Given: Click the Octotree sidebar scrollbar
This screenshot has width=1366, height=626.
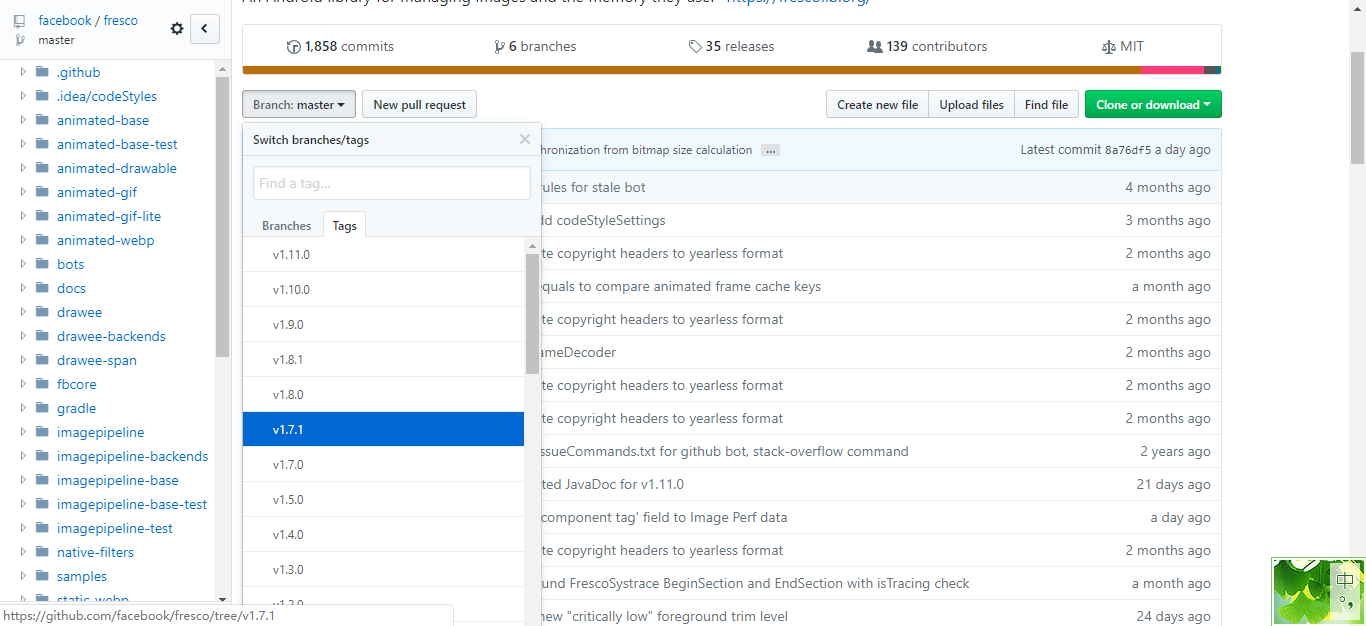Looking at the screenshot, I should click(223, 216).
